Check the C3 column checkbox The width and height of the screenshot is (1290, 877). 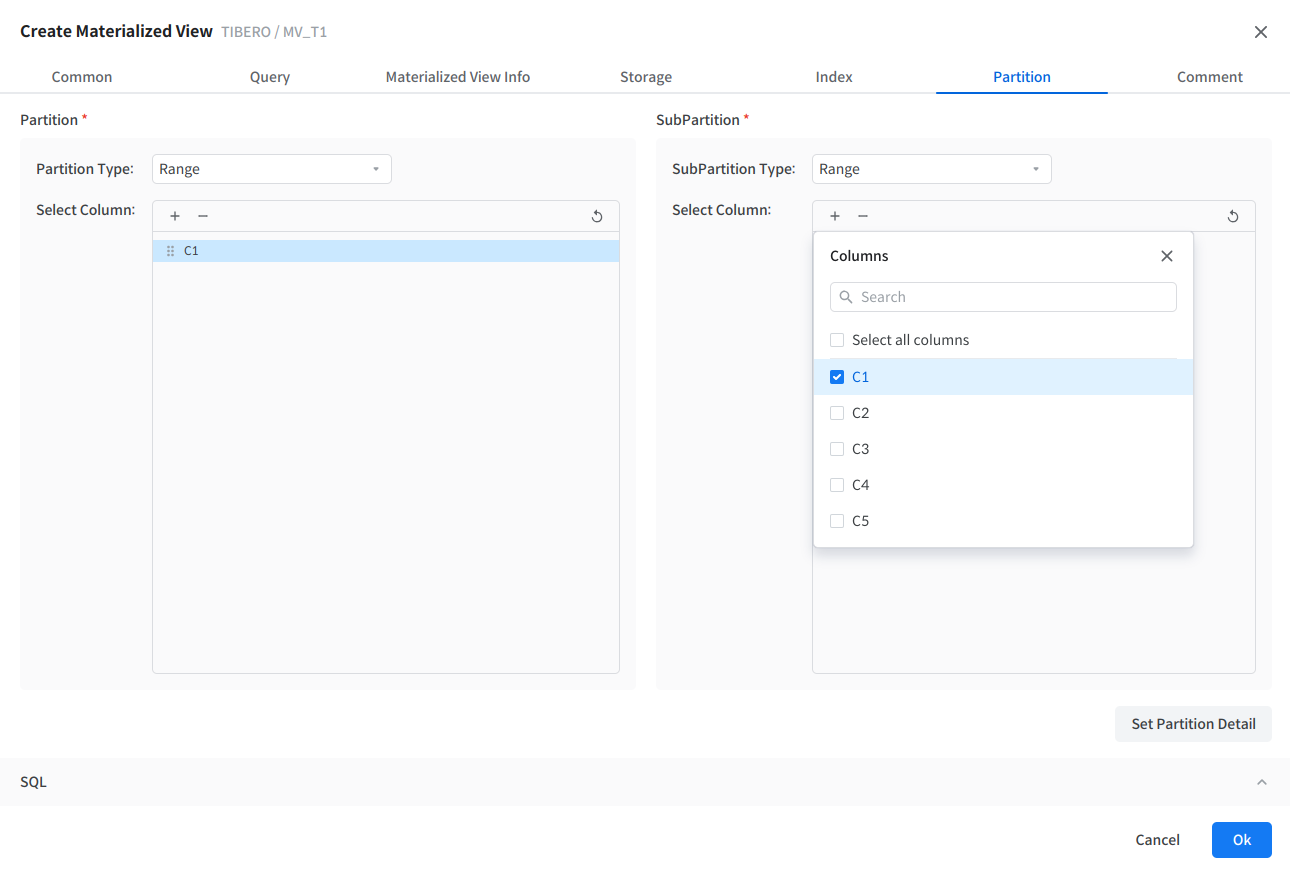837,449
